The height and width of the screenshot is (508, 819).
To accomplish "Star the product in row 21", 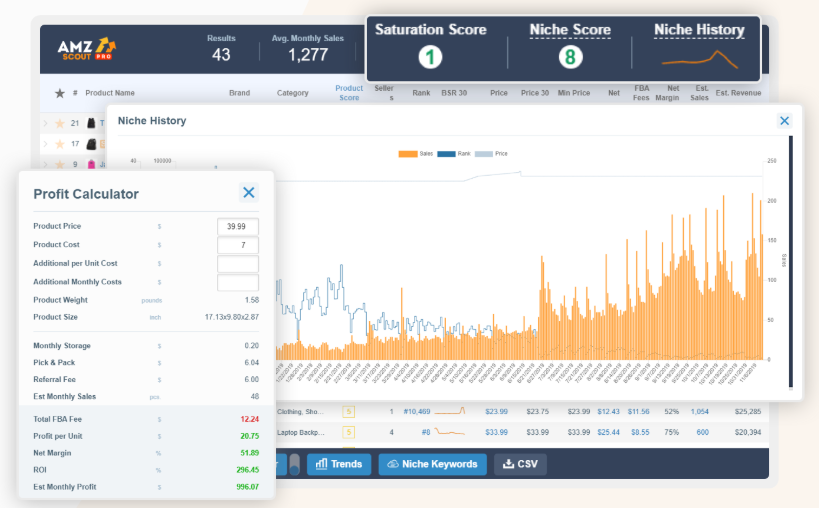I will coord(60,123).
